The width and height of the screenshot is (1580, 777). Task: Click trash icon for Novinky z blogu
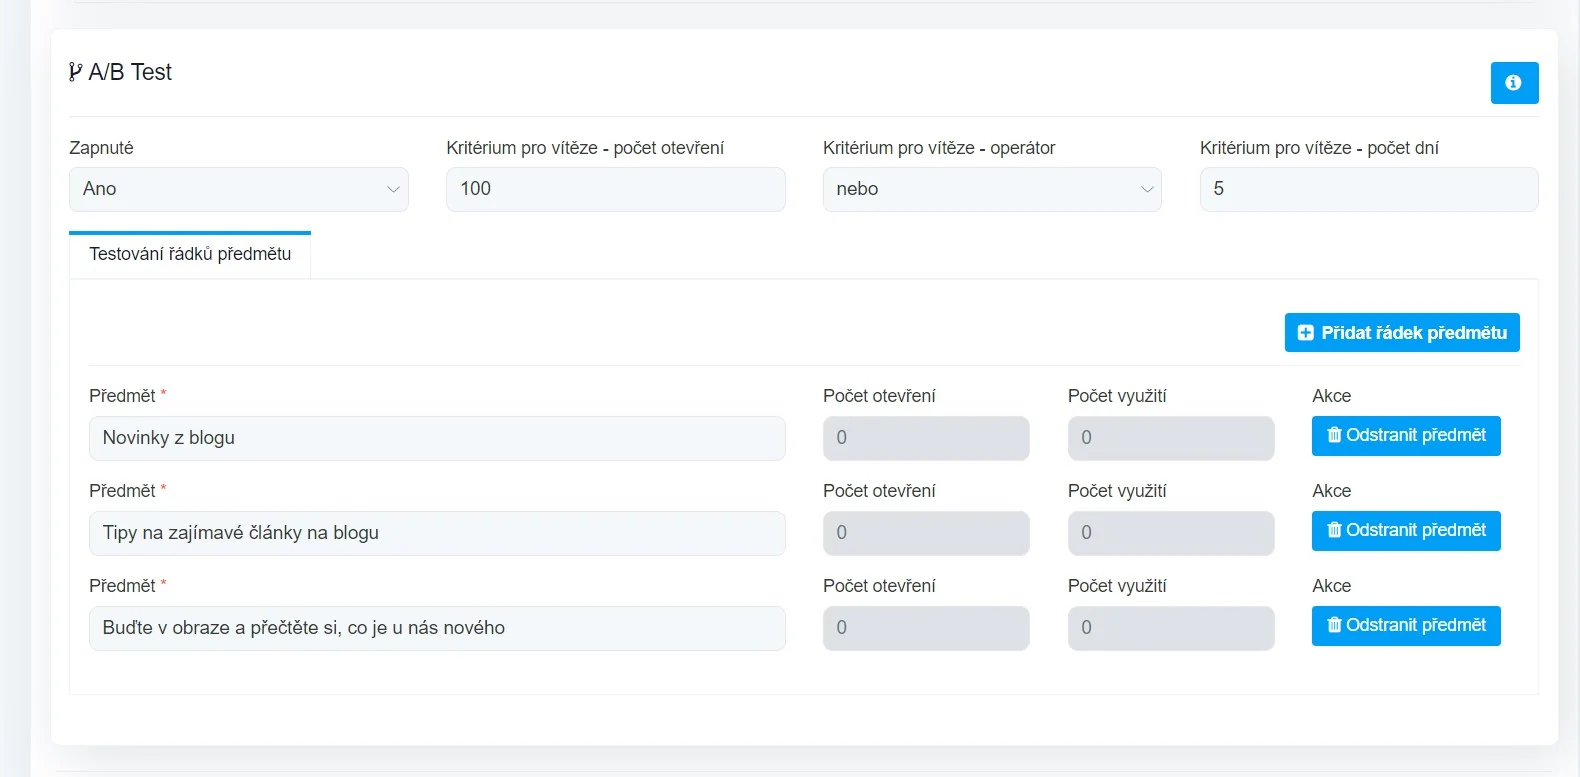pos(1334,435)
